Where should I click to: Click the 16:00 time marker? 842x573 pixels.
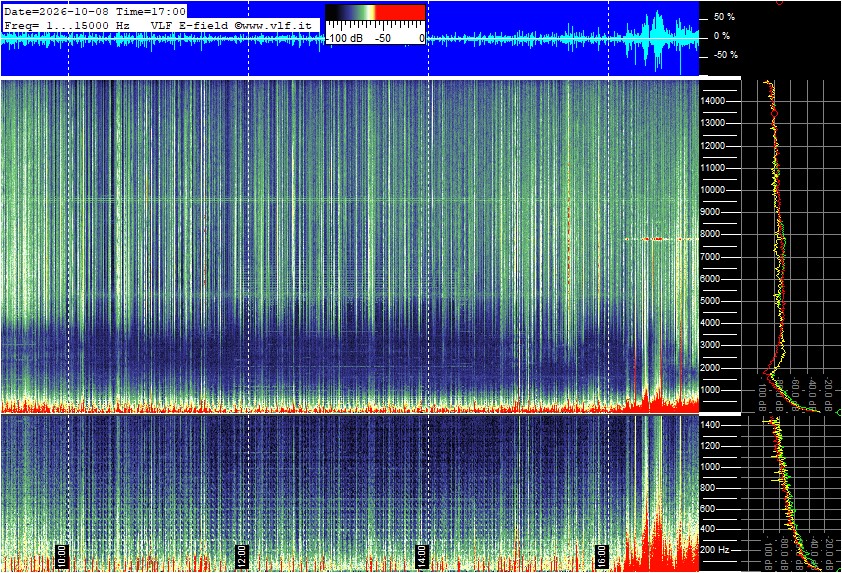602,556
